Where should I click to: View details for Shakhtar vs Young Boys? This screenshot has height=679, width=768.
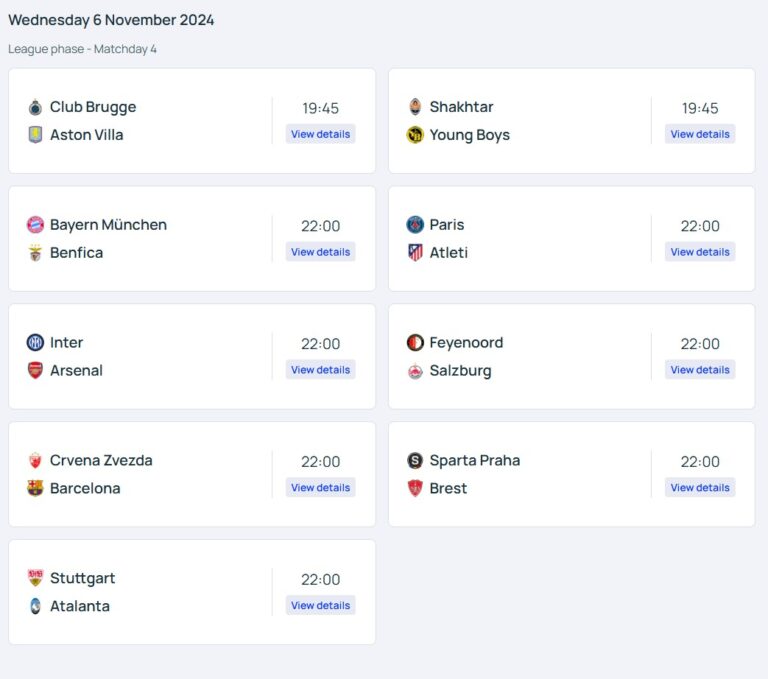point(700,134)
